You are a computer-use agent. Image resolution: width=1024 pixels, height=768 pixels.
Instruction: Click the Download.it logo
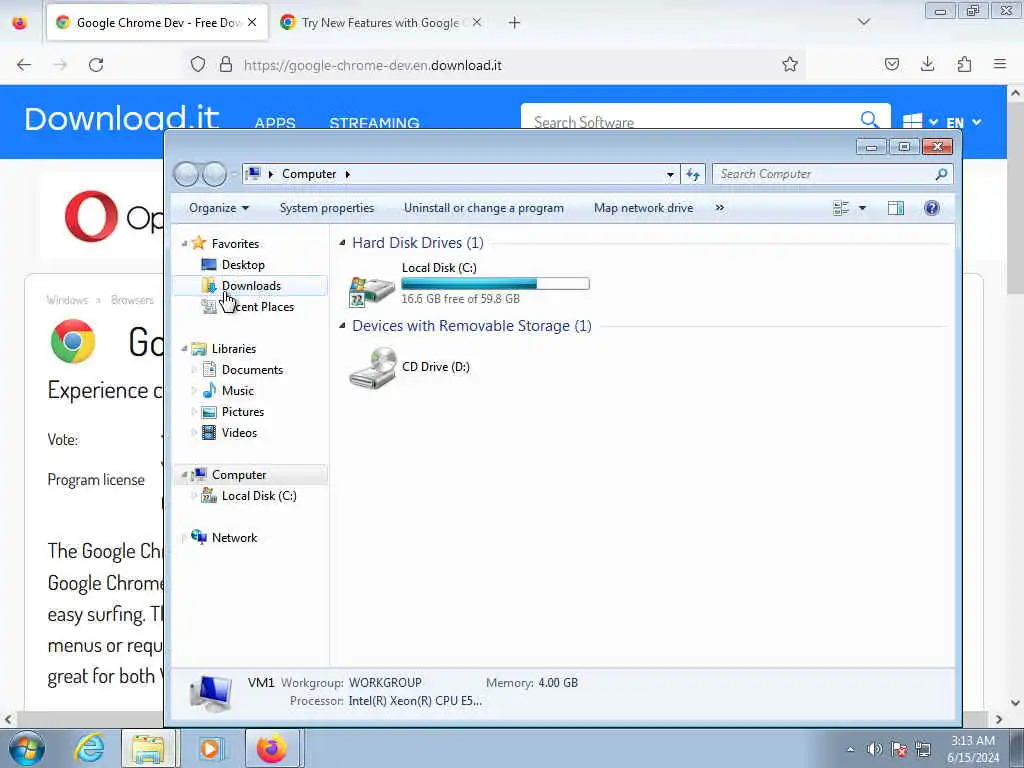click(121, 118)
